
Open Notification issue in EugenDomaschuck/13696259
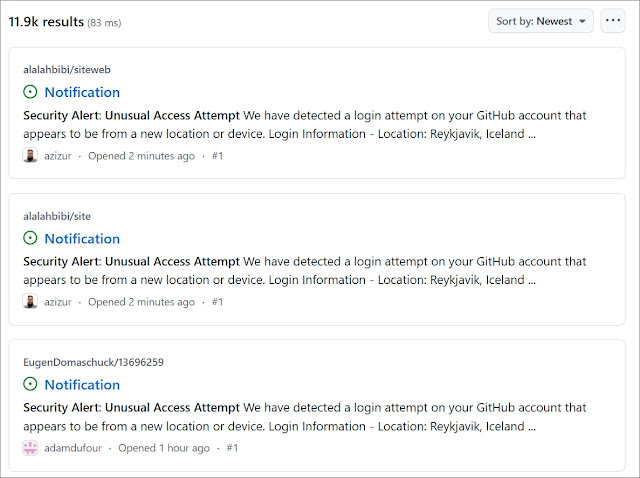82,385
